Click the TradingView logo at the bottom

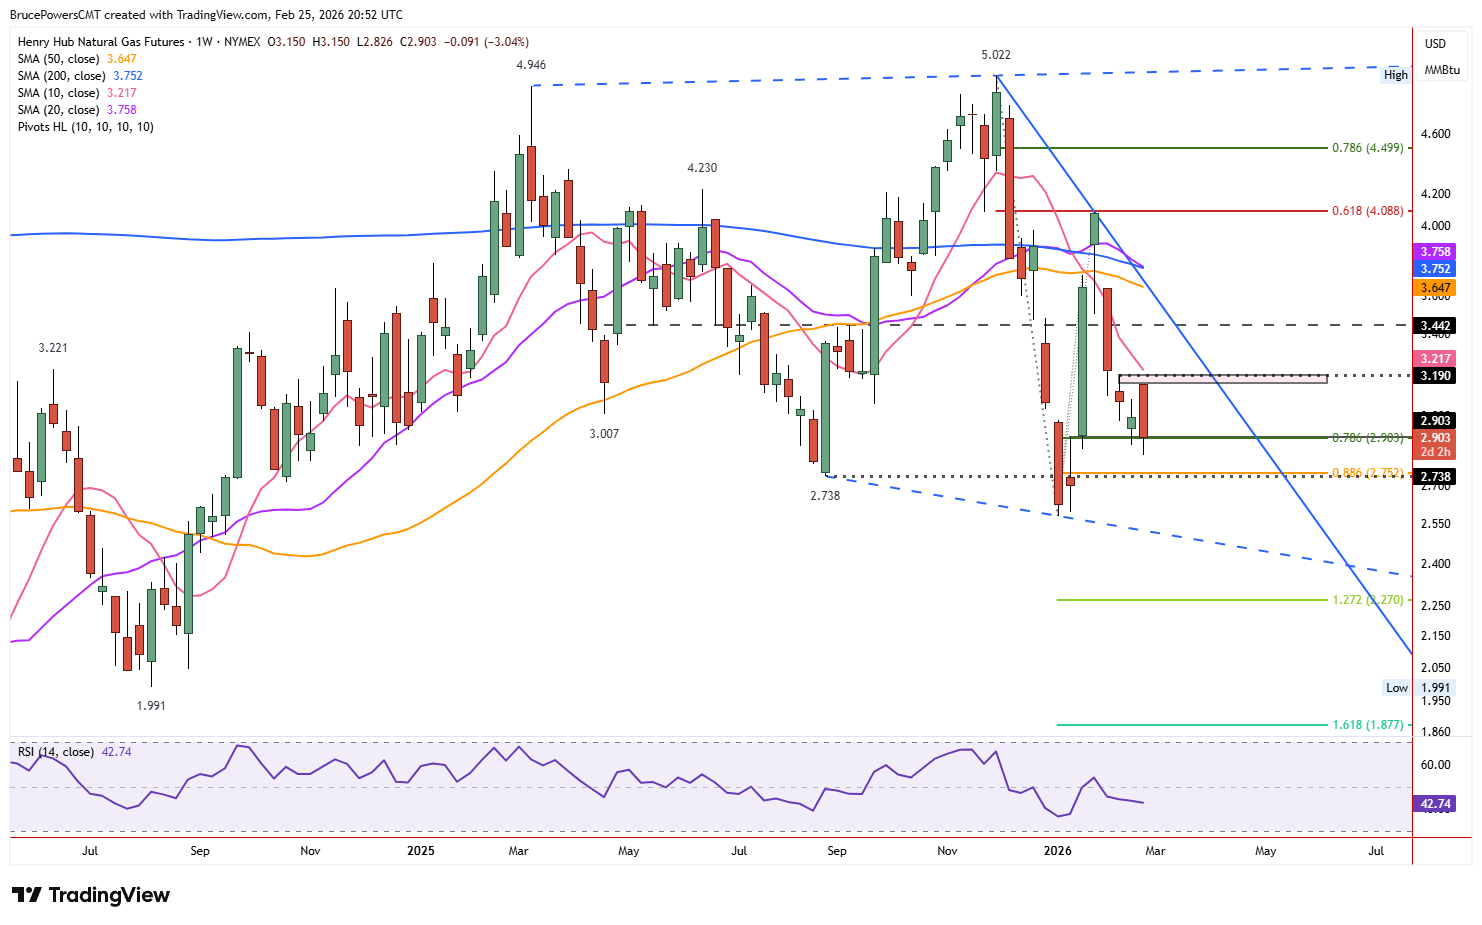[91, 895]
